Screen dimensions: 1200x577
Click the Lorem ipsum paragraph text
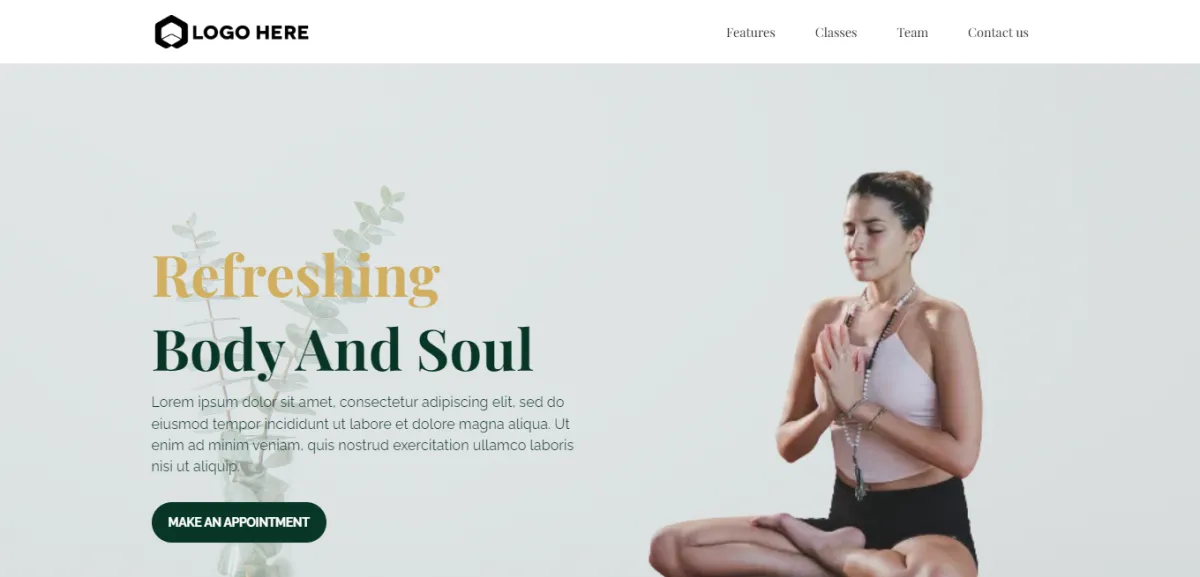click(363, 434)
